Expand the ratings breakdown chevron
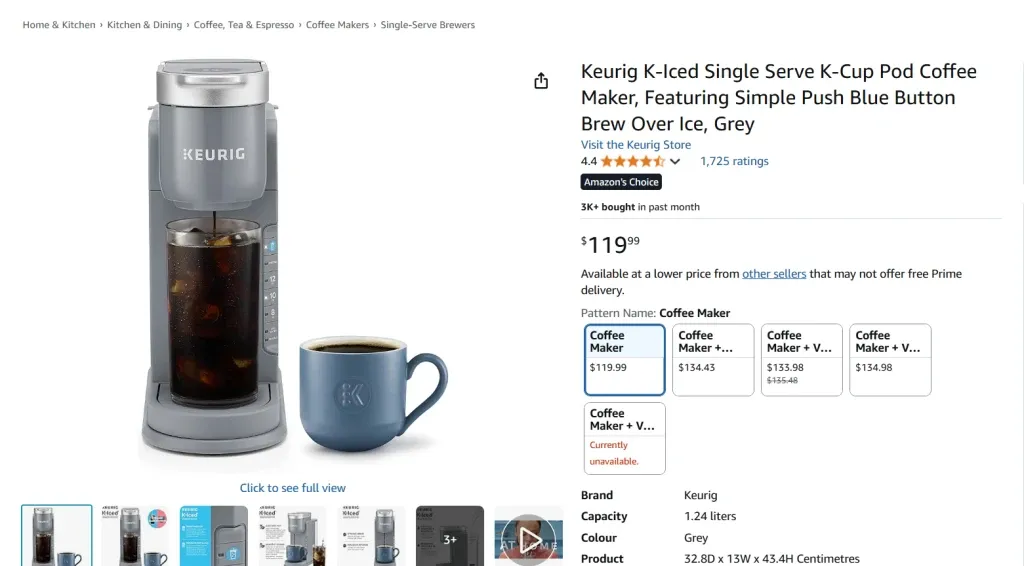This screenshot has height=566, width=1024. tap(675, 162)
